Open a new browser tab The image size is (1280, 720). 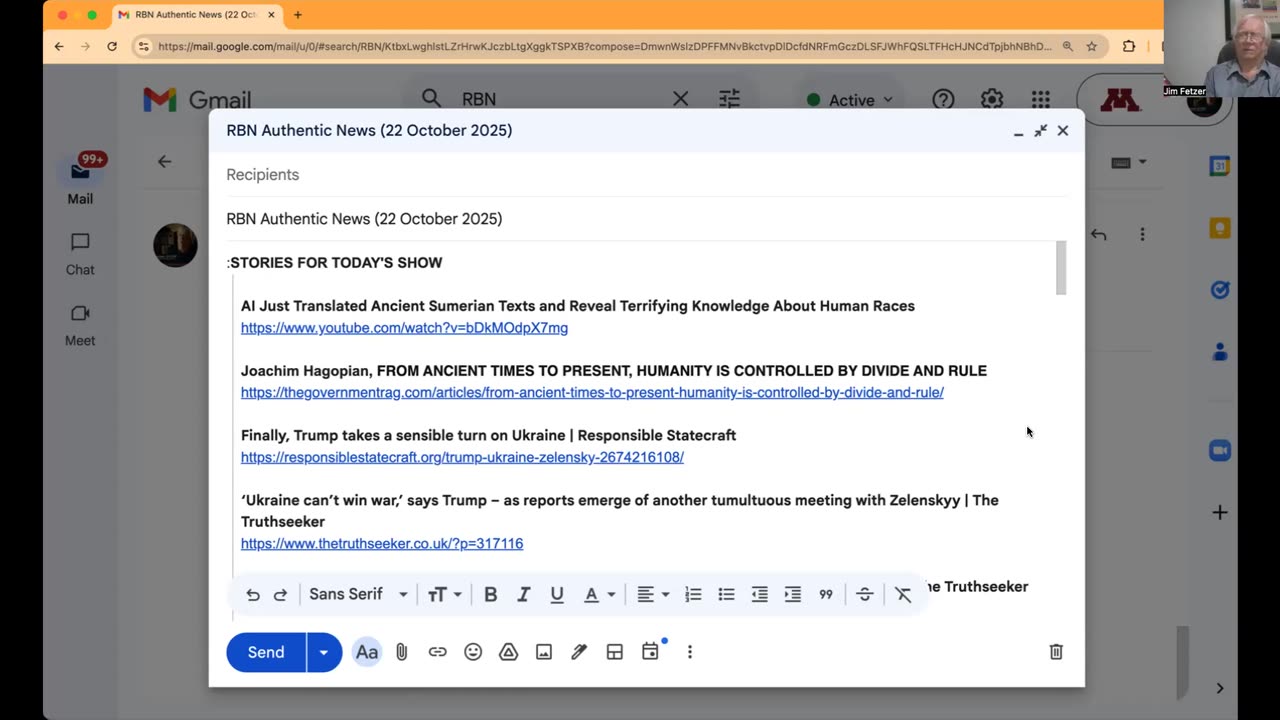(x=297, y=15)
